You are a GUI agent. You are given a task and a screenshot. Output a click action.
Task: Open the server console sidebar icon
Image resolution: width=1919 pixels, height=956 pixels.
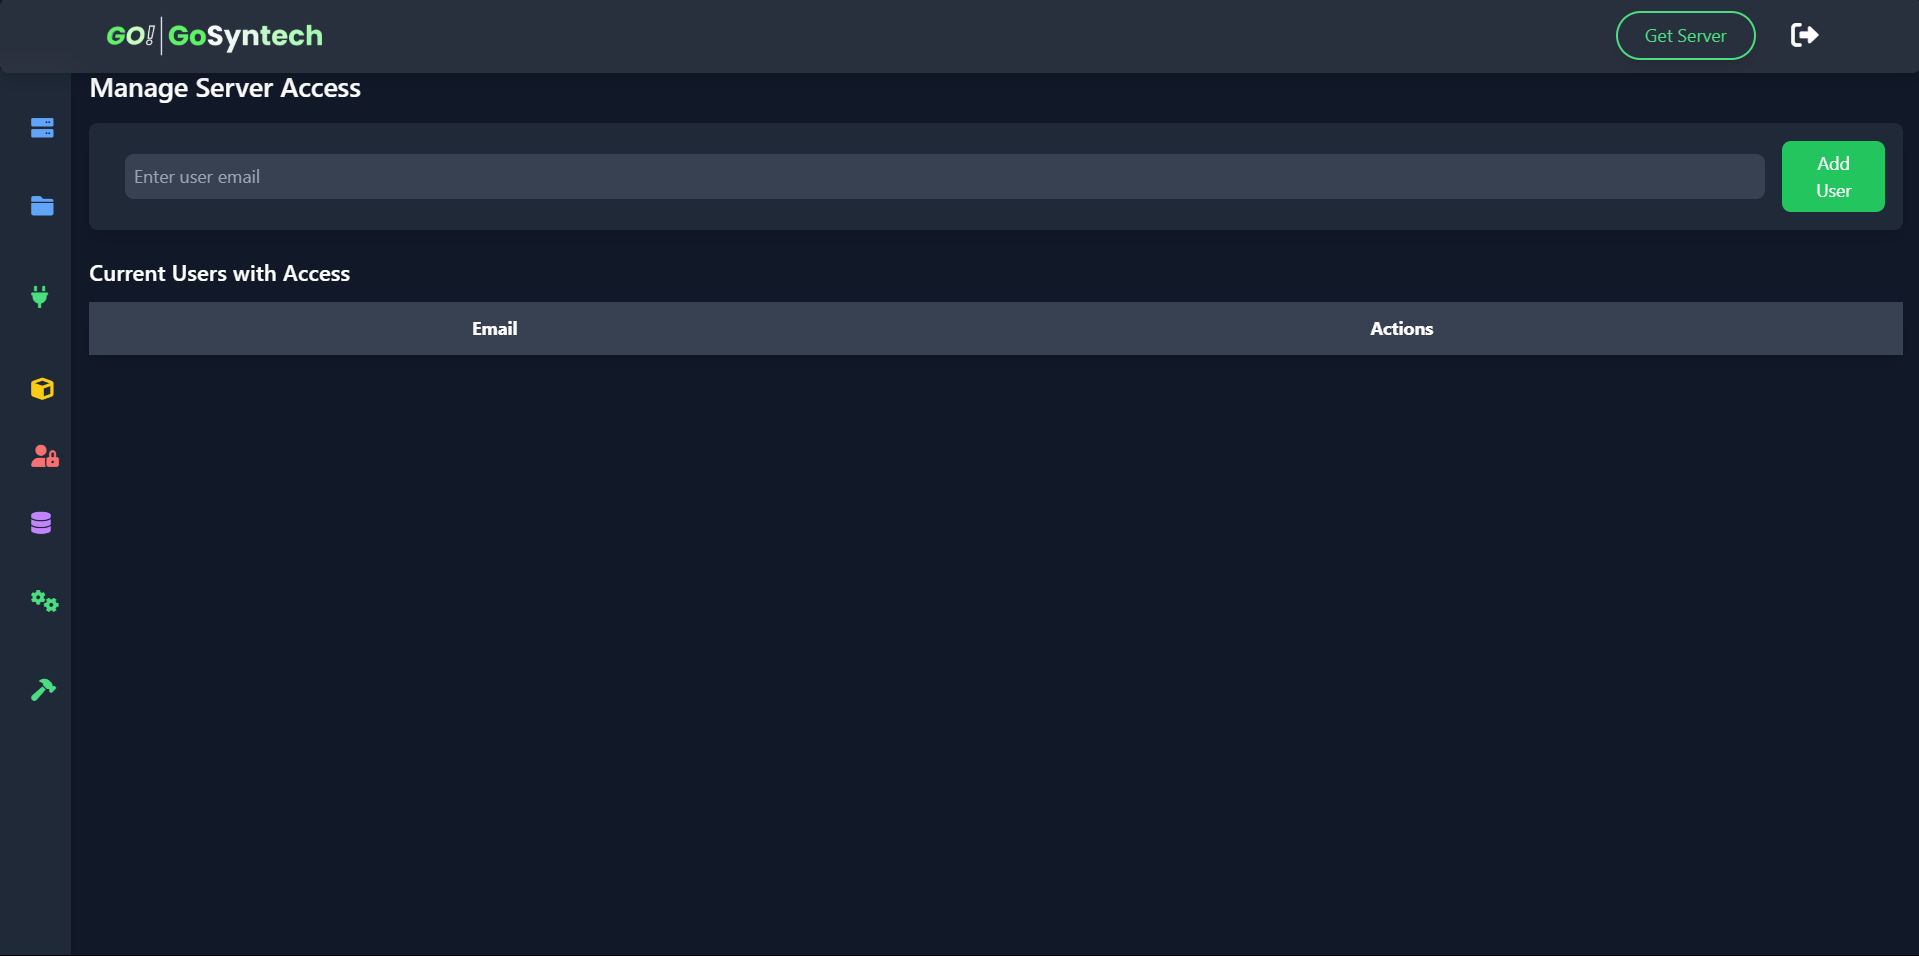click(42, 128)
